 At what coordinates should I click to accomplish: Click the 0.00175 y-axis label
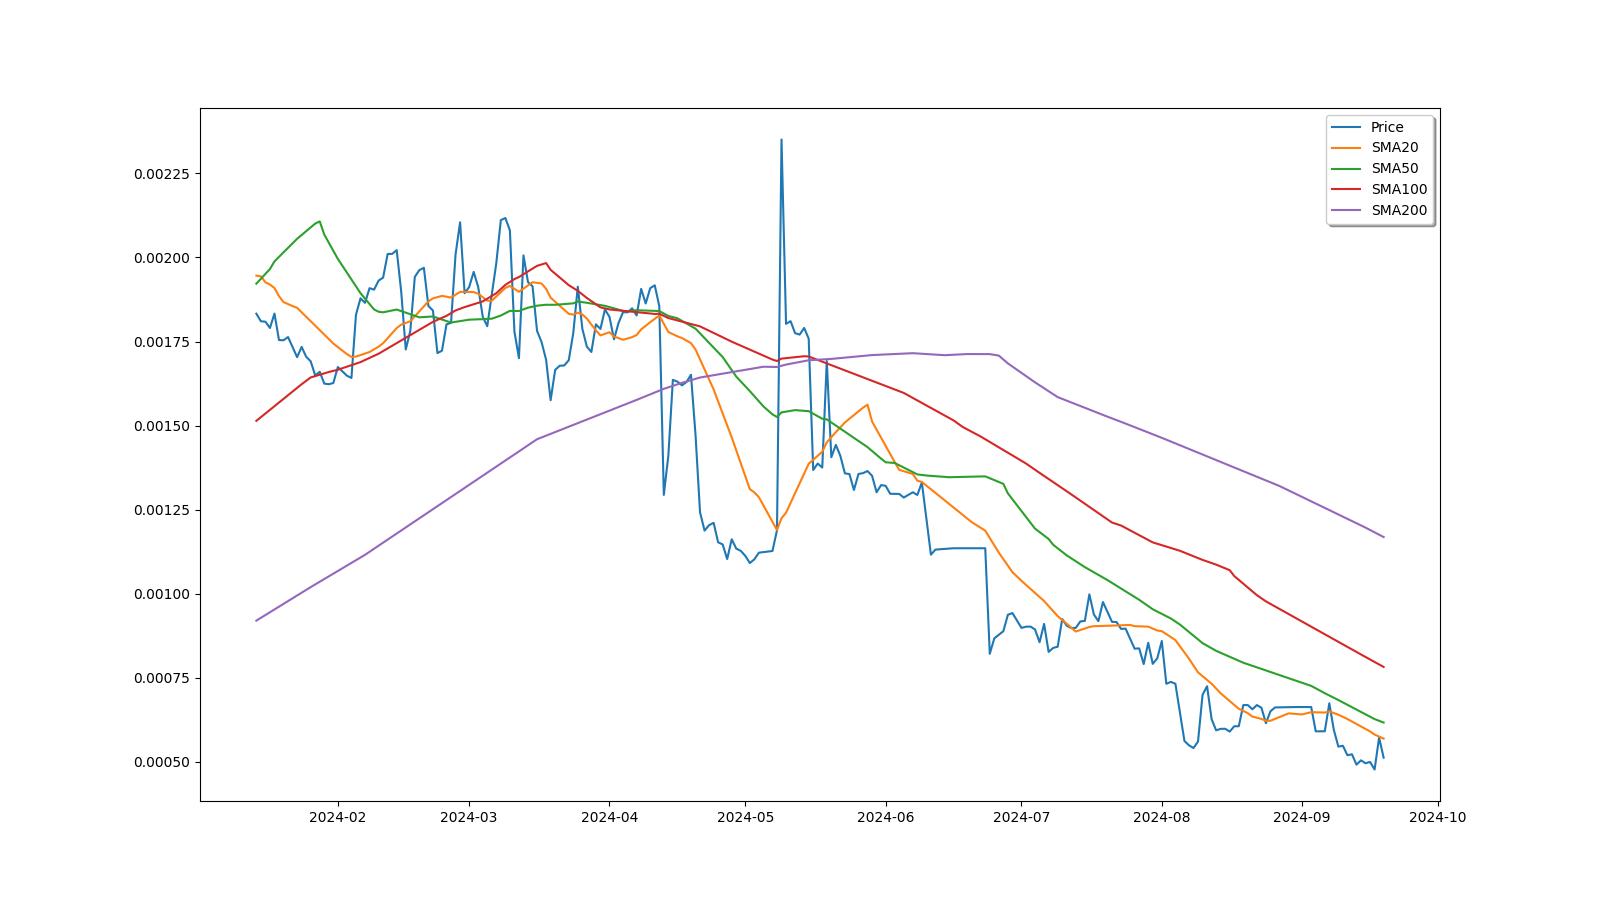pyautogui.click(x=162, y=342)
